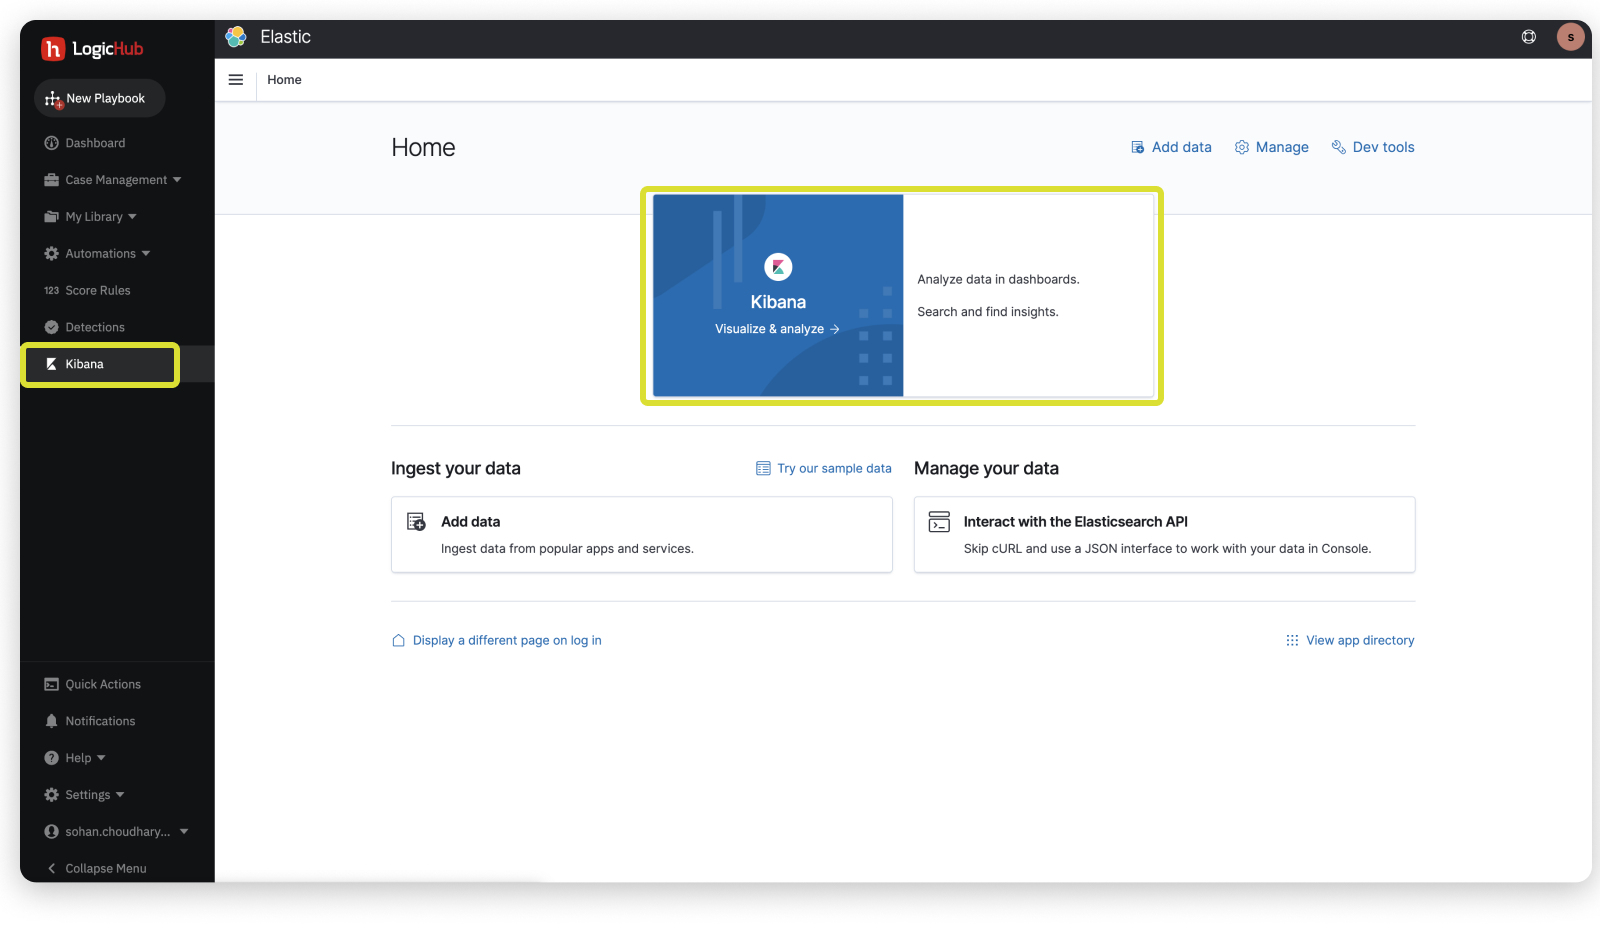Click the Dashboard gauge icon
1600x936 pixels.
coord(51,143)
